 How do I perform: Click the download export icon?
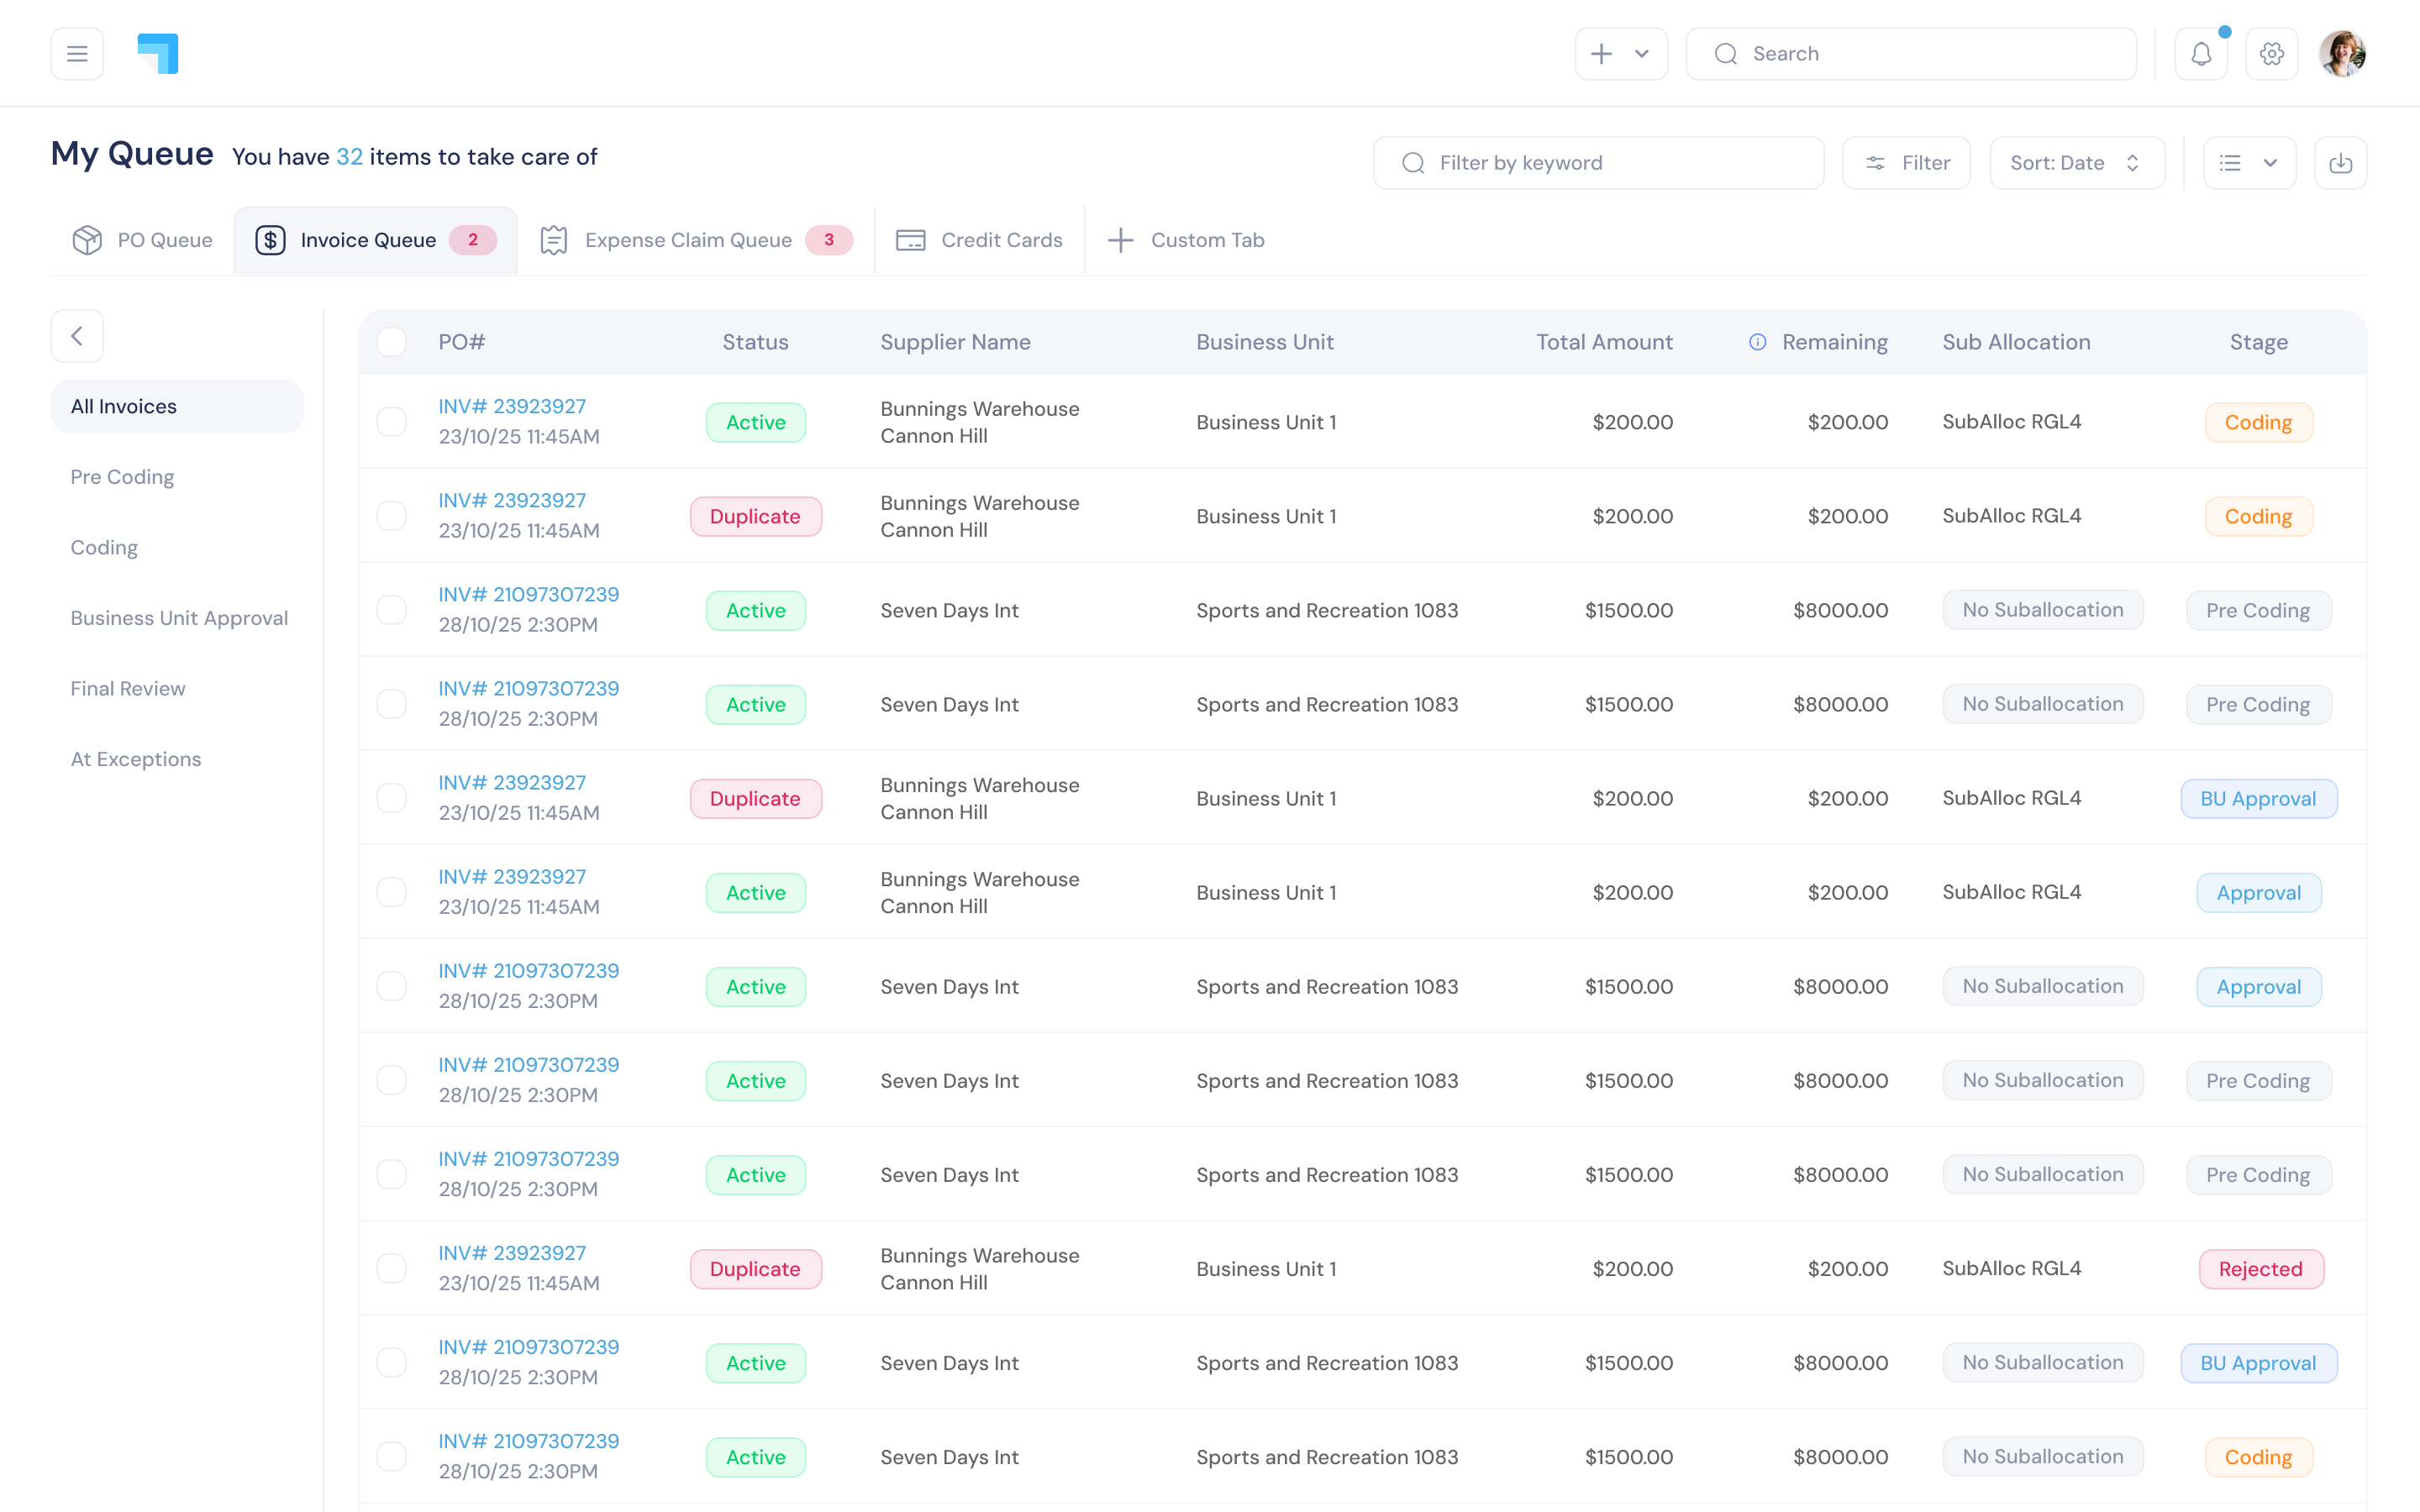(2340, 163)
